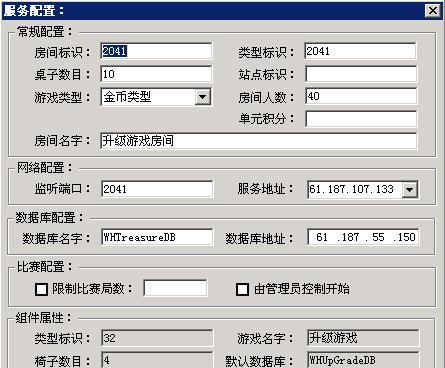Click the 默认数据库 label text
The height and width of the screenshot is (368, 445).
tap(260, 361)
